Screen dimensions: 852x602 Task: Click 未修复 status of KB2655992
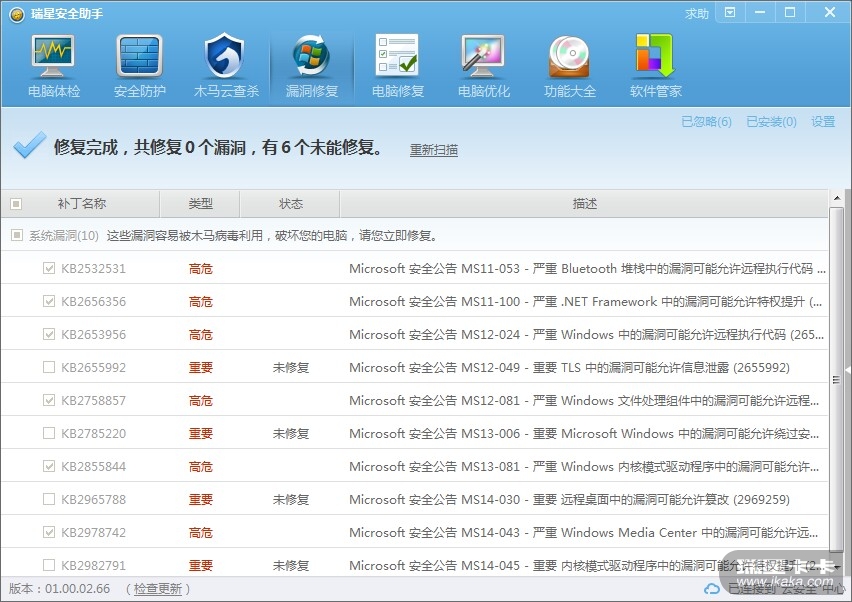pos(291,368)
